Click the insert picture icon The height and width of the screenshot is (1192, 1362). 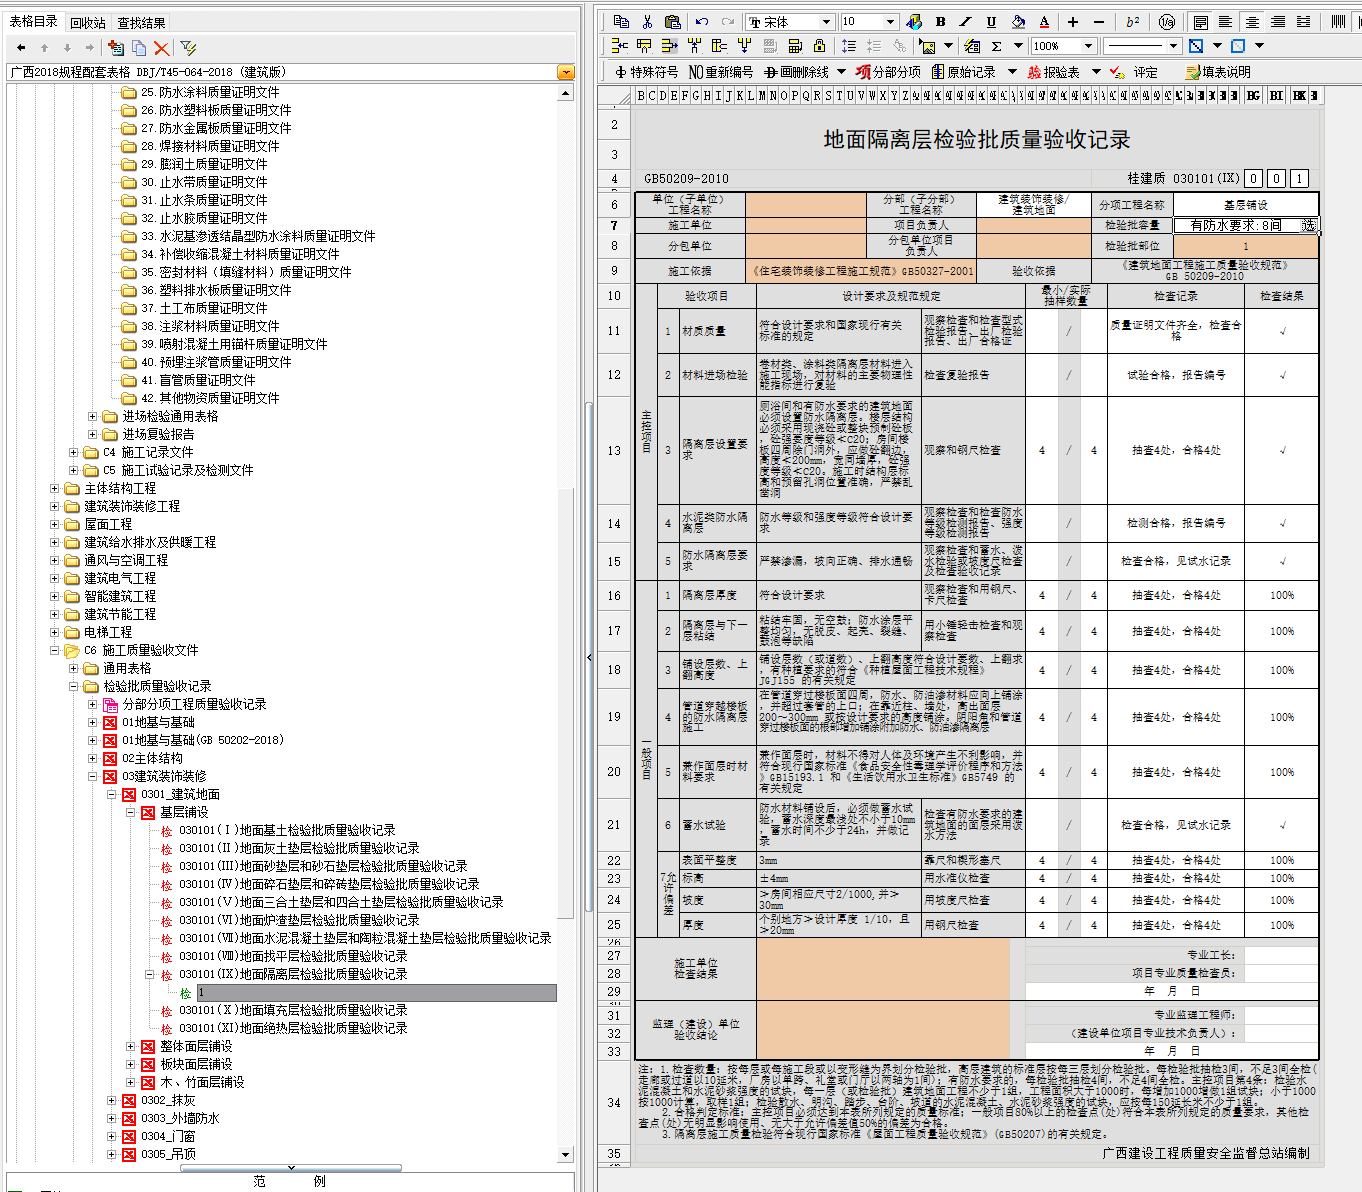[928, 46]
